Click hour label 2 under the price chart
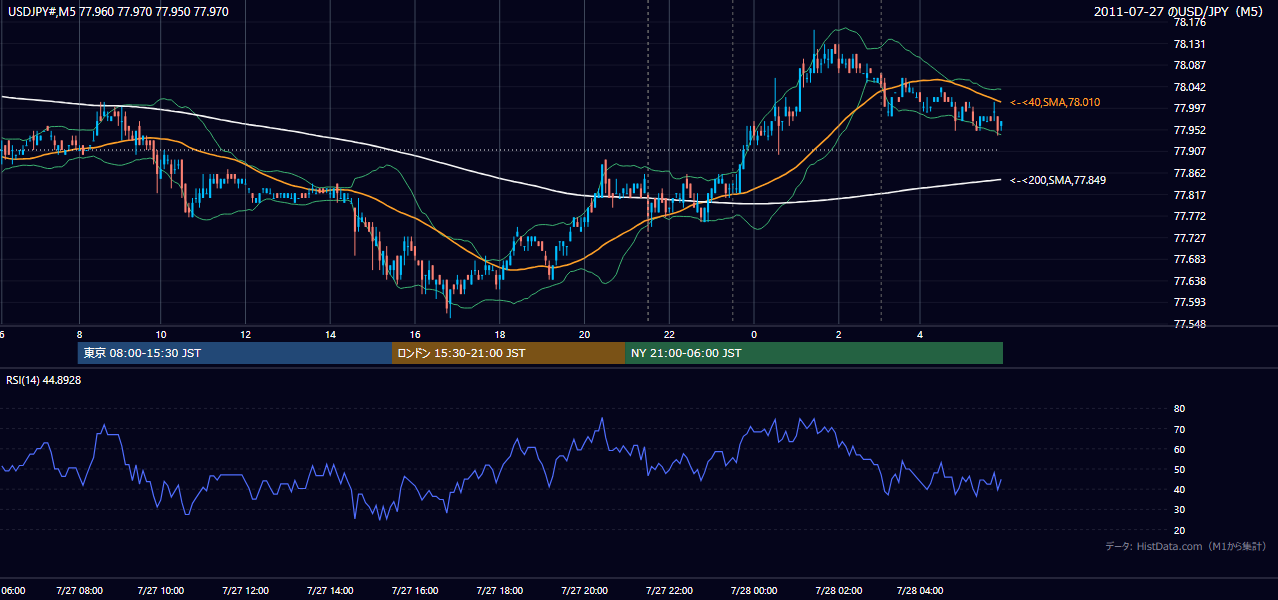The image size is (1278, 600). point(839,334)
